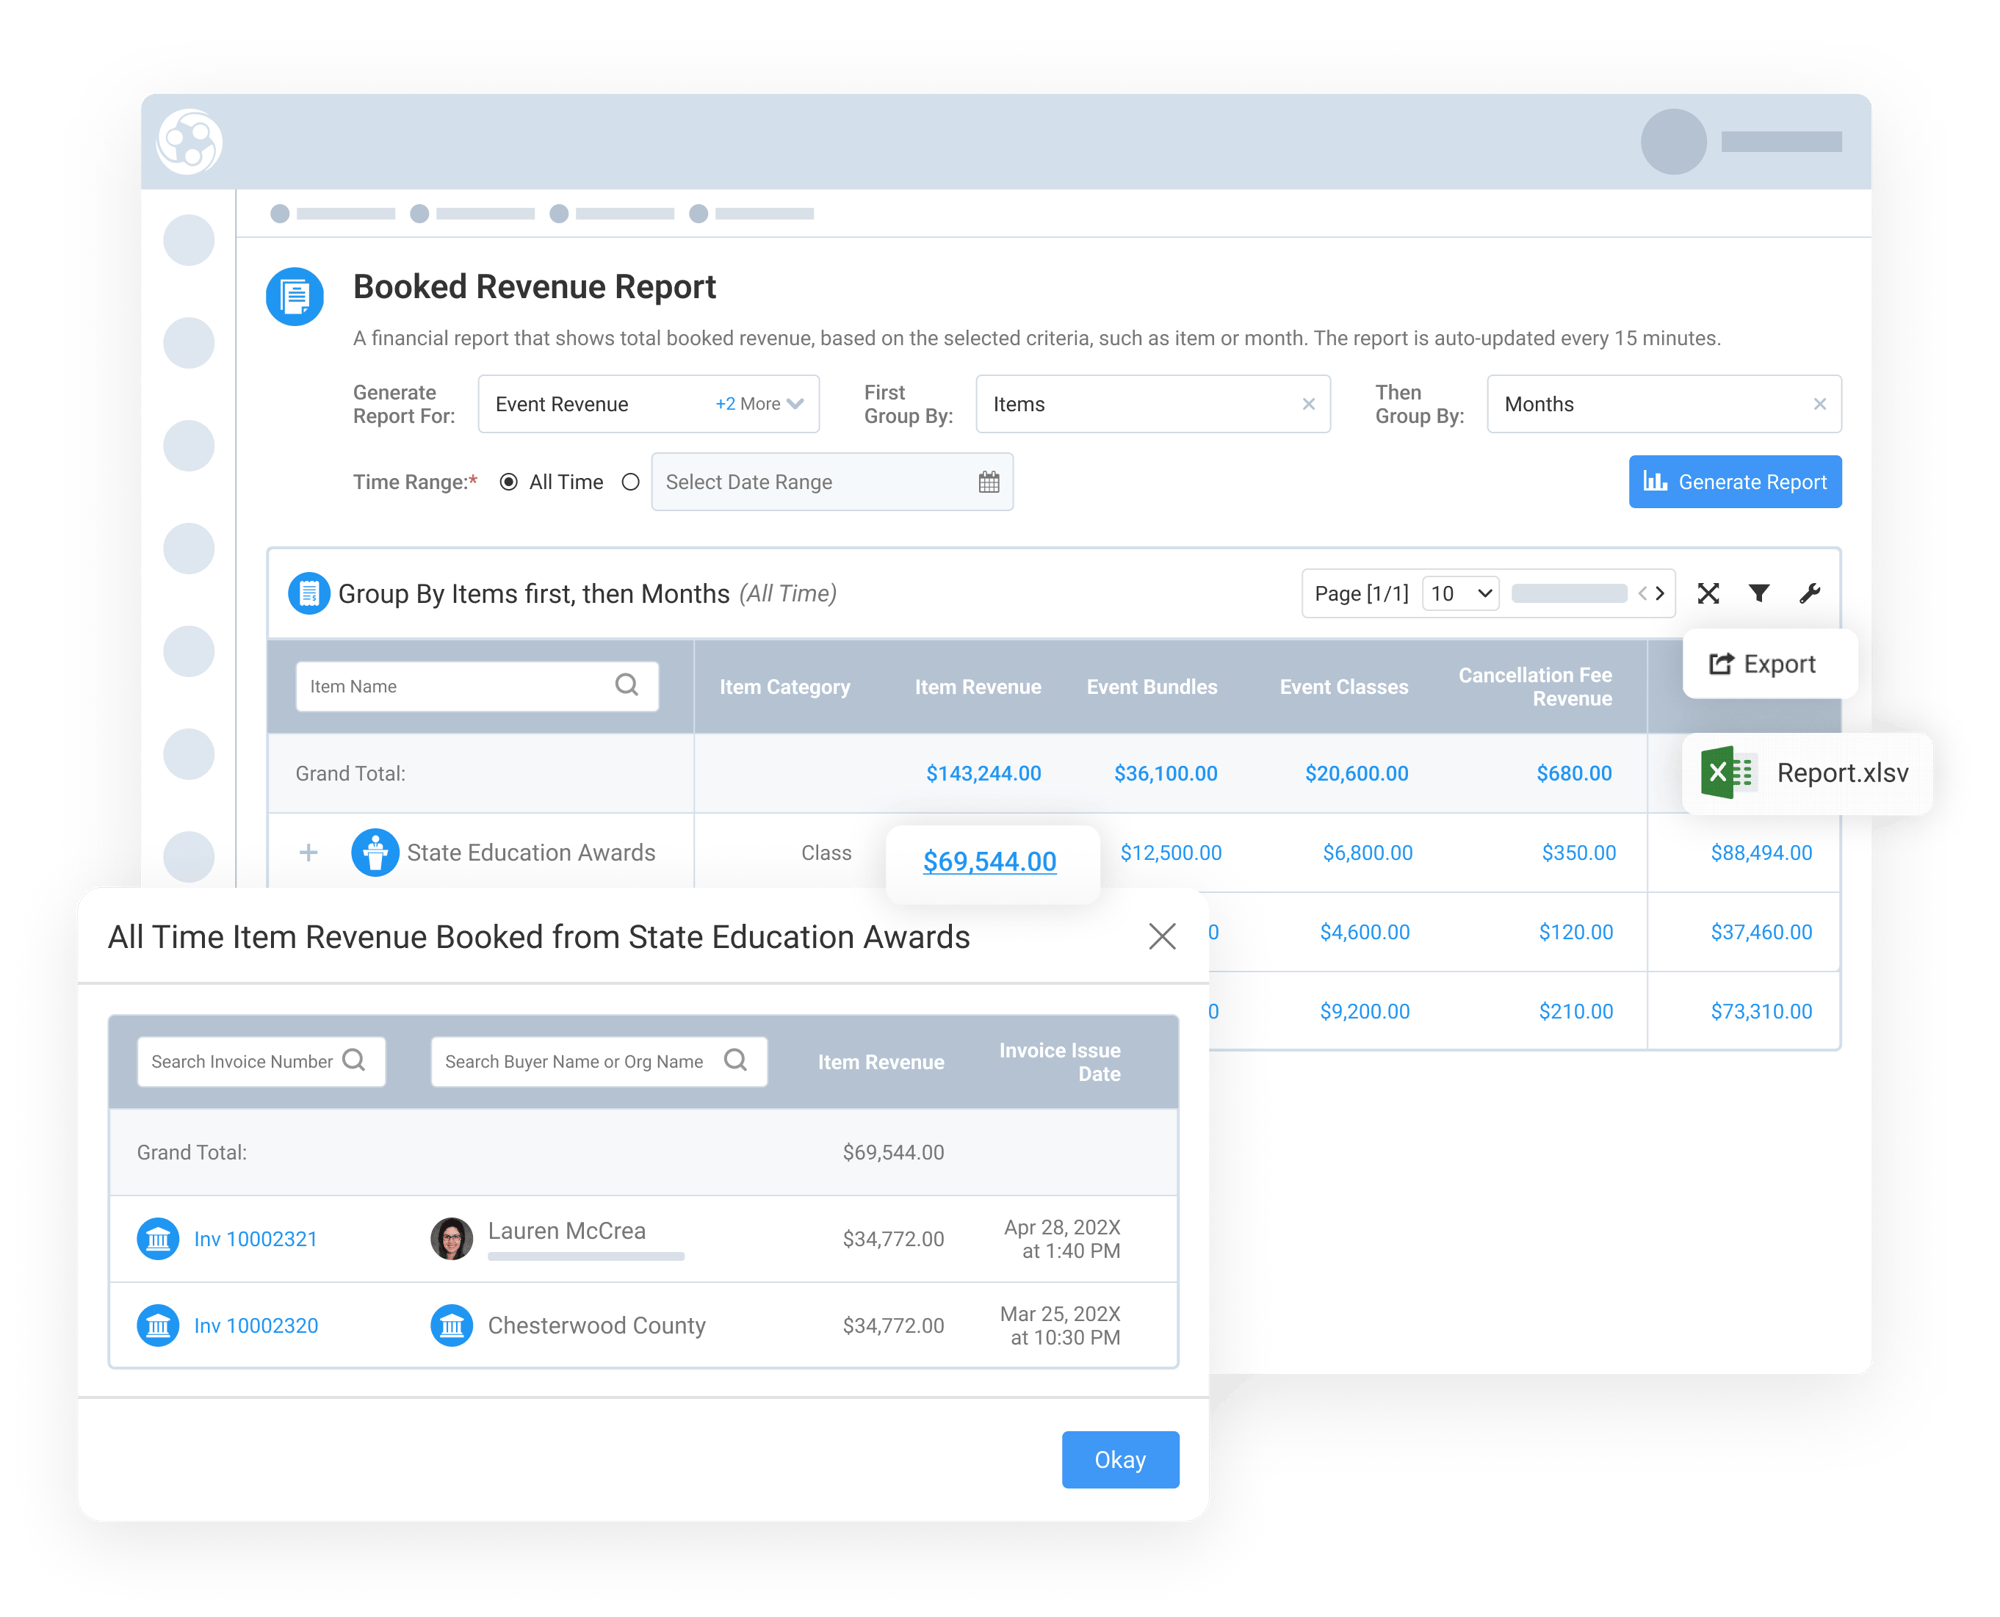Viewport: 2000px width, 1617px height.
Task: Open the page size dropdown showing 10
Action: (1460, 593)
